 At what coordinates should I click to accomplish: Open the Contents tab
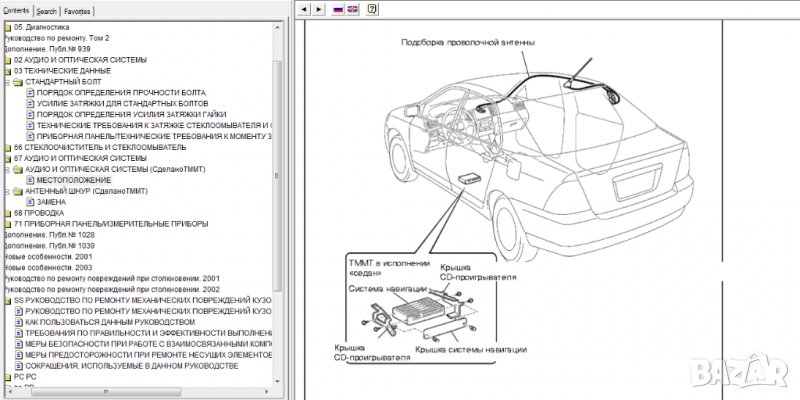pyautogui.click(x=17, y=10)
